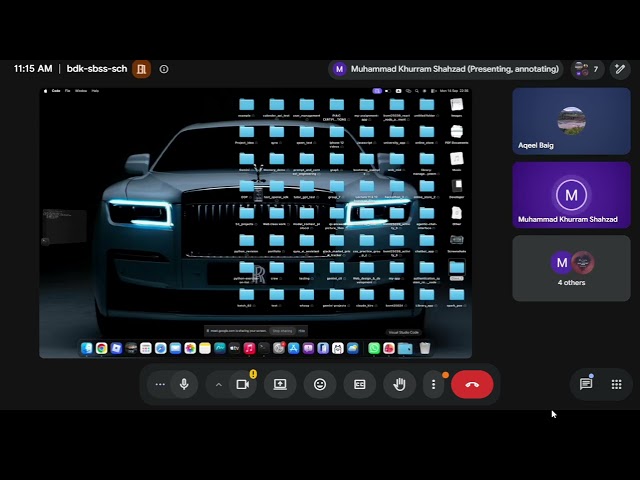Open the Help menu on shared screen
640x480 pixels.
coord(95,91)
